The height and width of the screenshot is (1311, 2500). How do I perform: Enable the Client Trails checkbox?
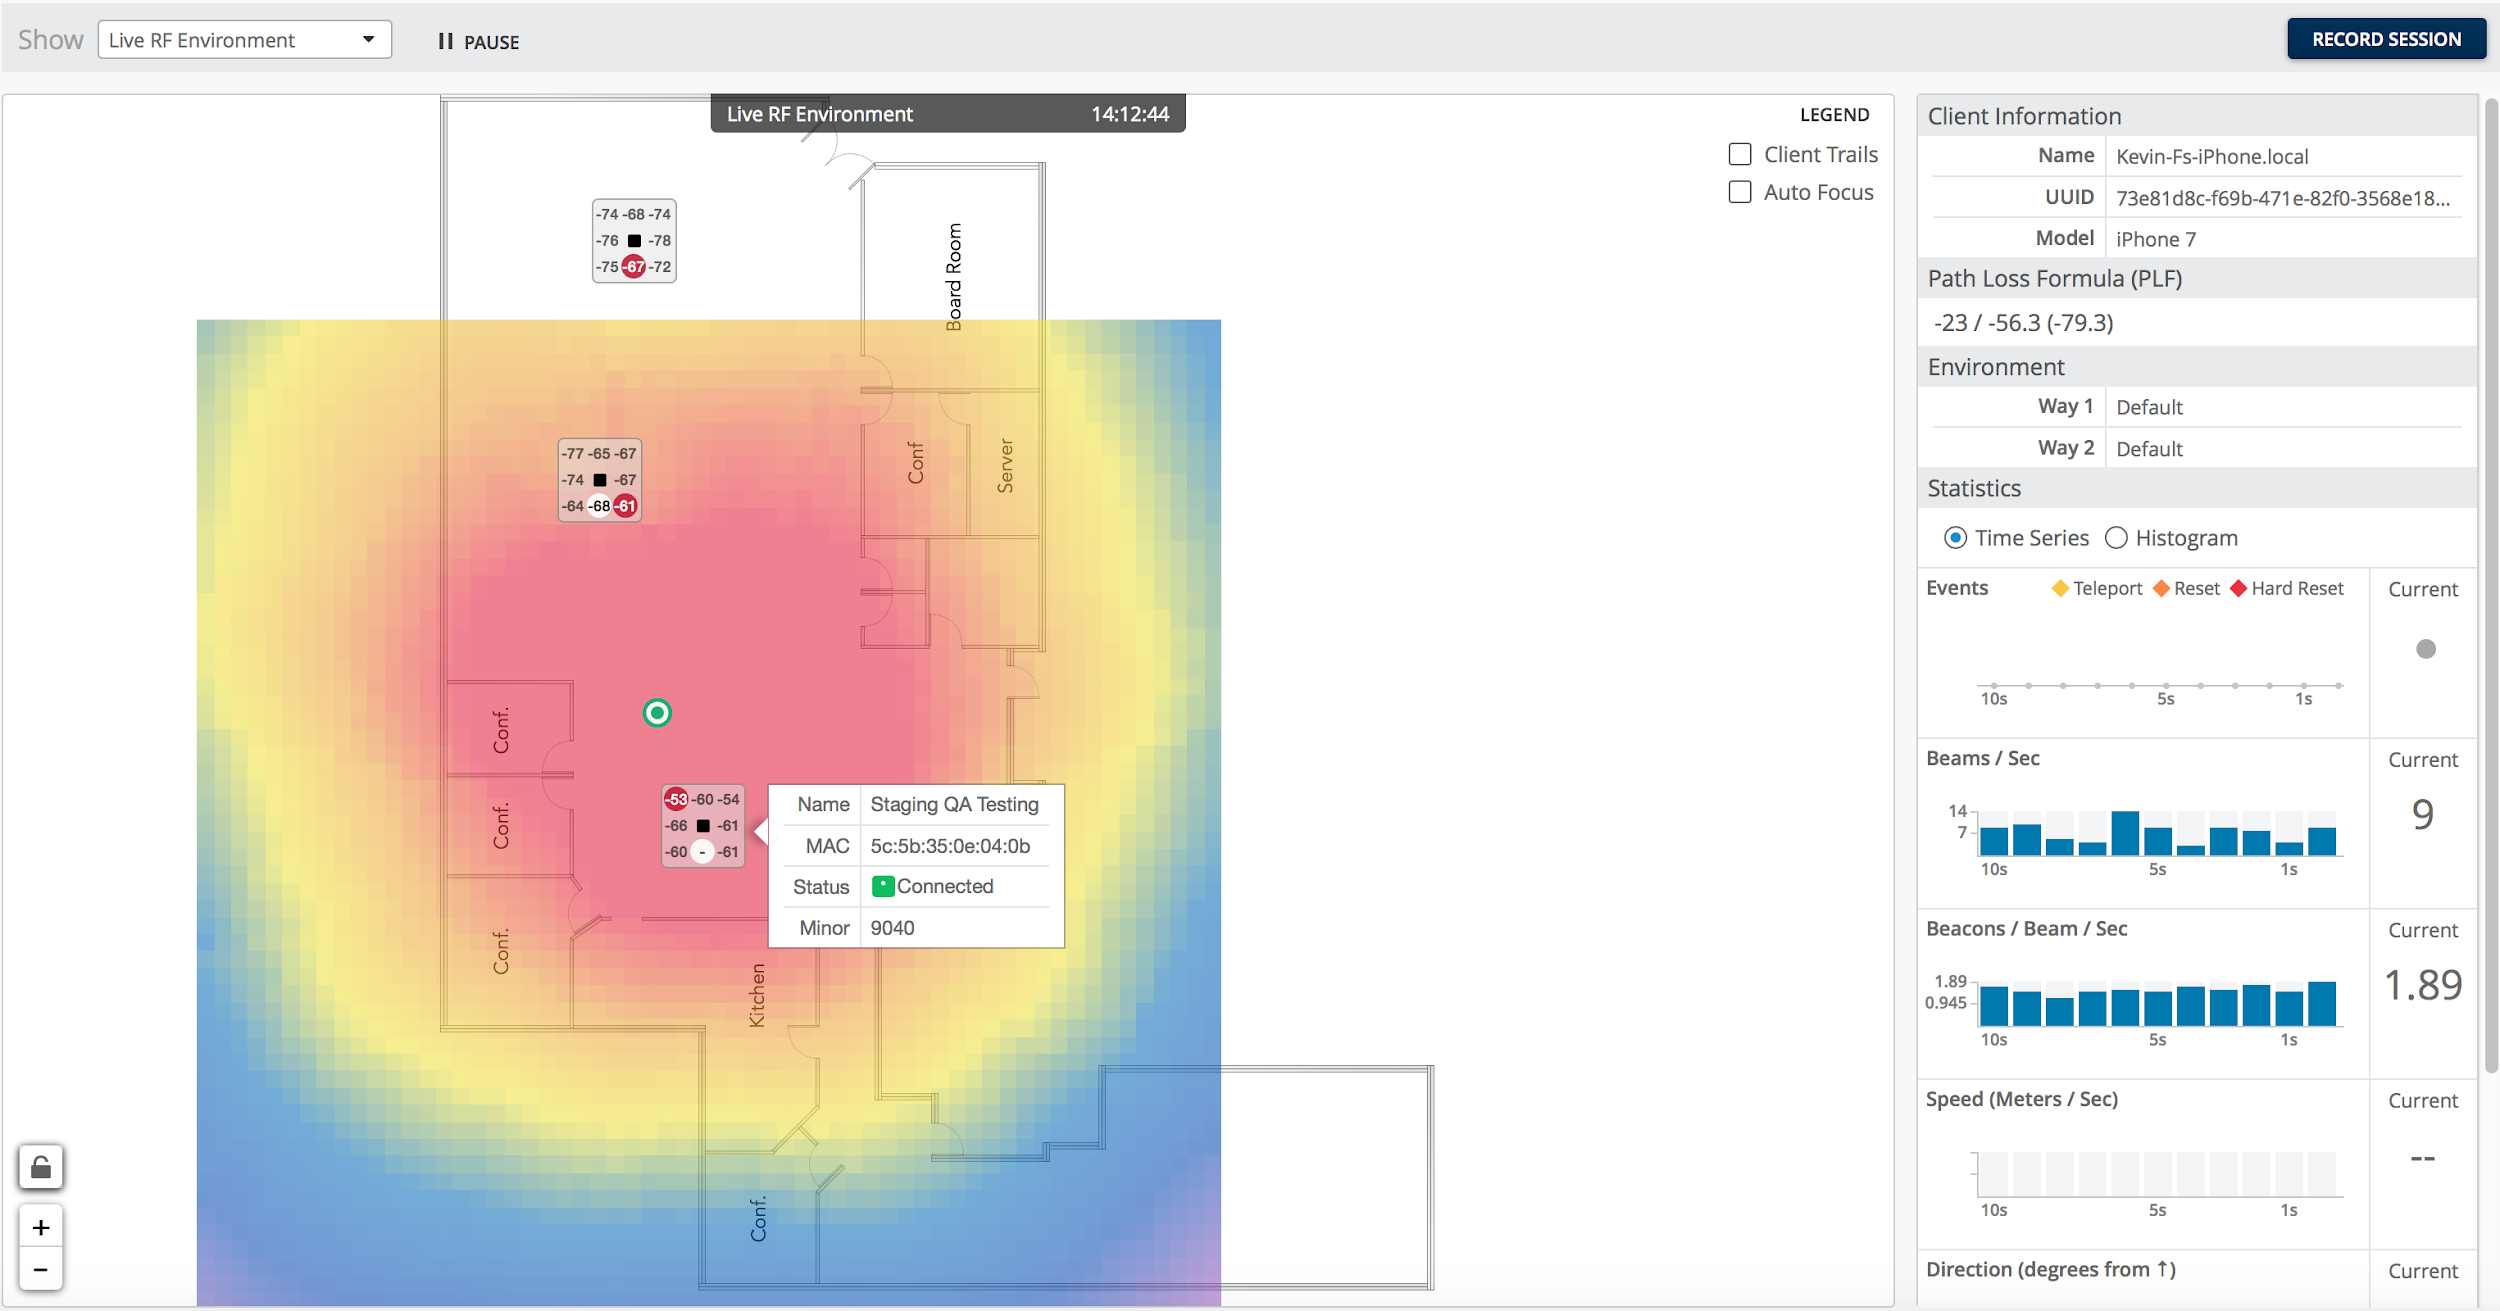point(1740,154)
